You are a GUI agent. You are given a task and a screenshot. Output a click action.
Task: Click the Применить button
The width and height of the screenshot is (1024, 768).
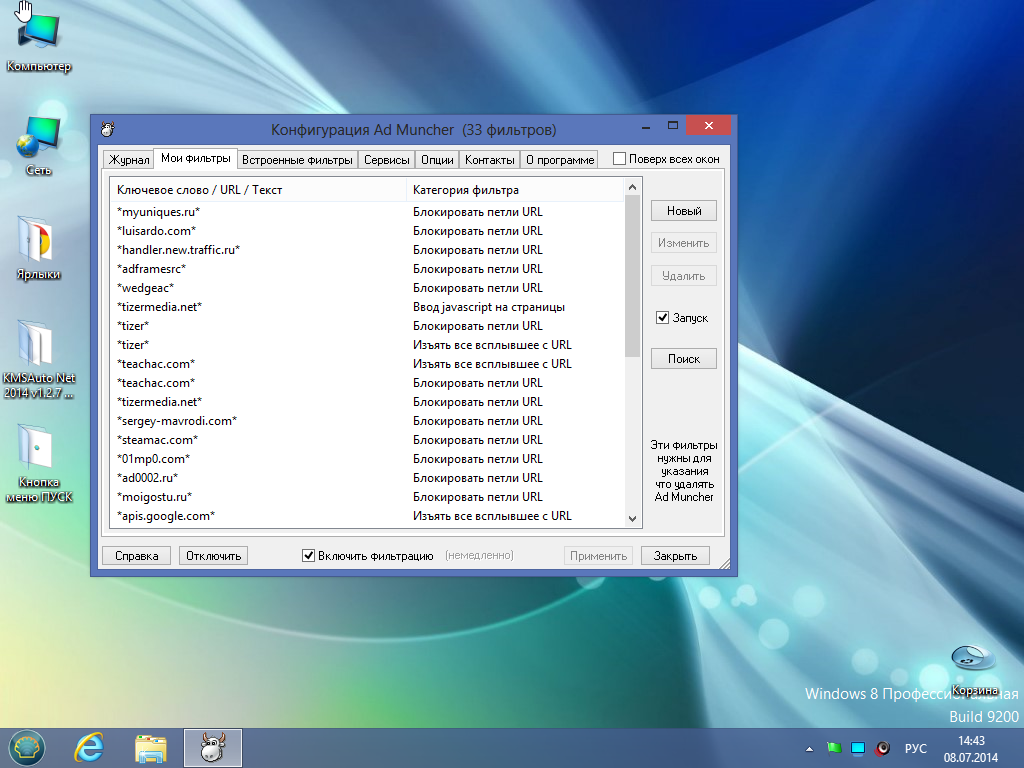tap(598, 556)
